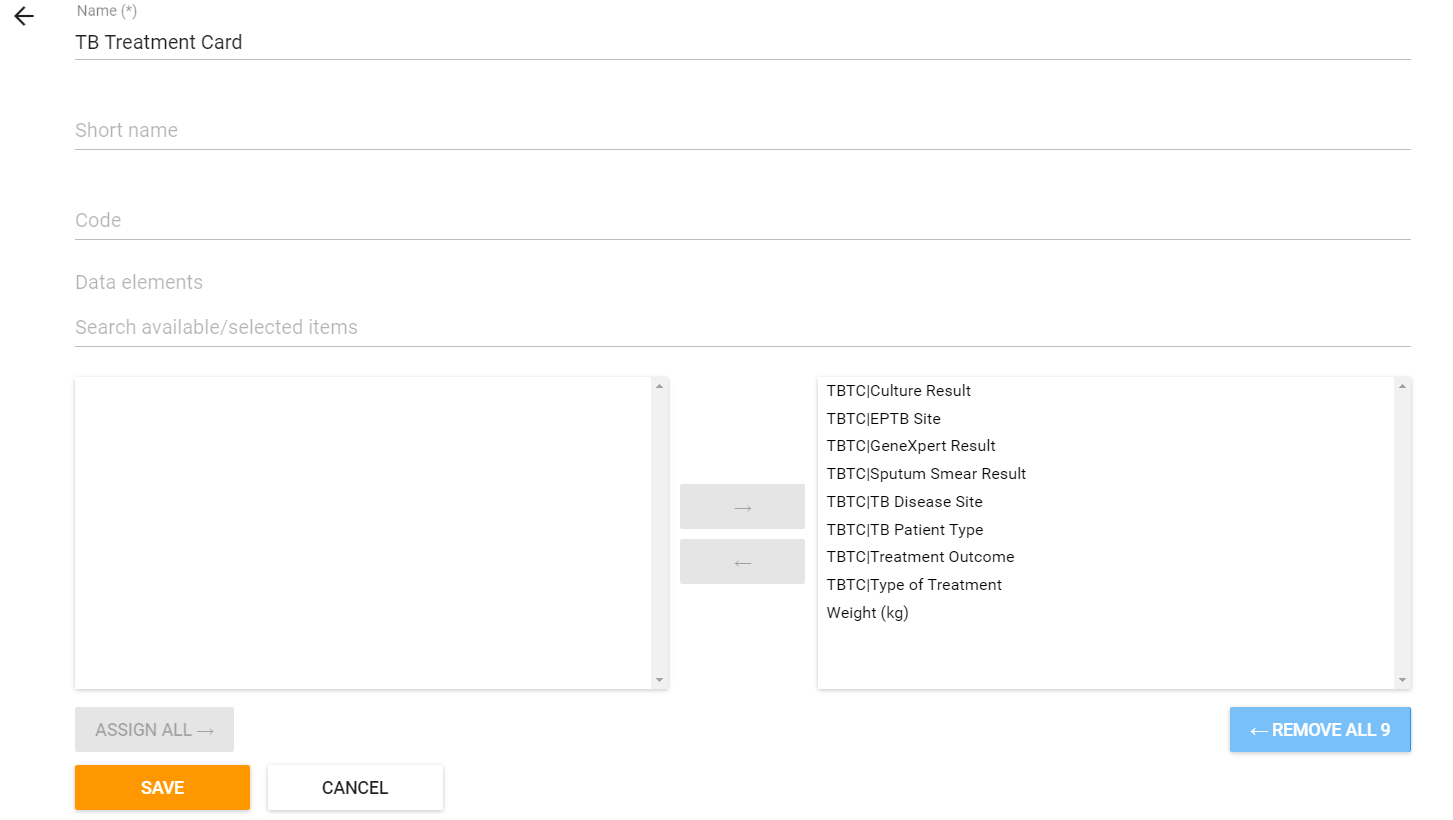Click up arrow of selected items scrollbar
Viewport: 1453px width, 820px height.
[1403, 386]
